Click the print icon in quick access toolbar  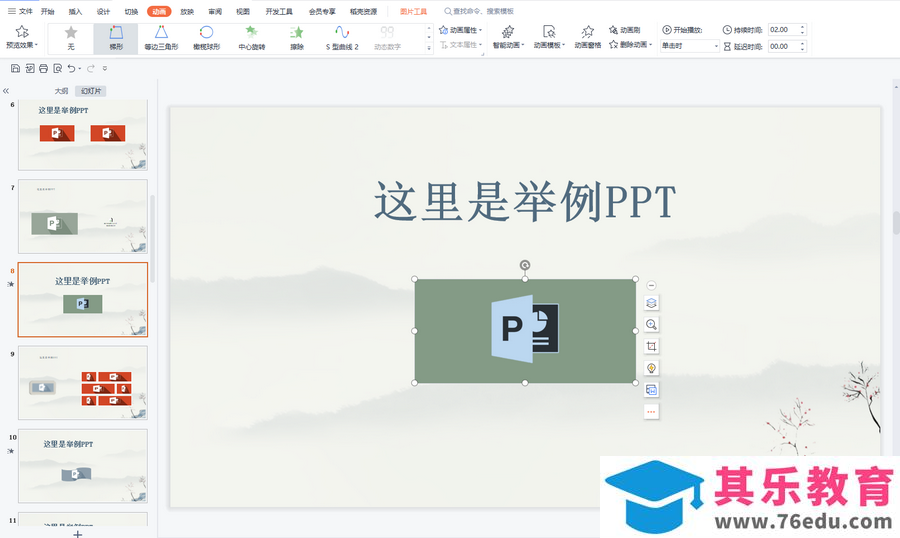[x=44, y=68]
